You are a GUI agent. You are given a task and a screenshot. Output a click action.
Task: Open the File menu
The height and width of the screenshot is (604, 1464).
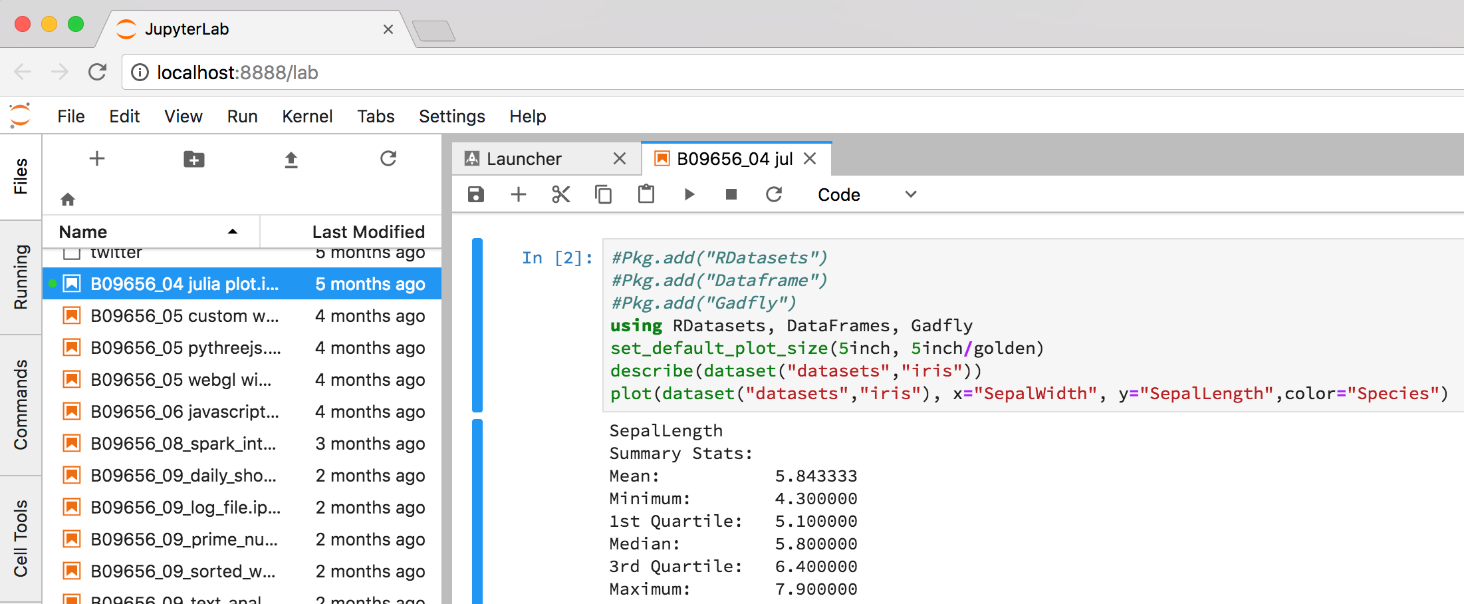(x=71, y=116)
